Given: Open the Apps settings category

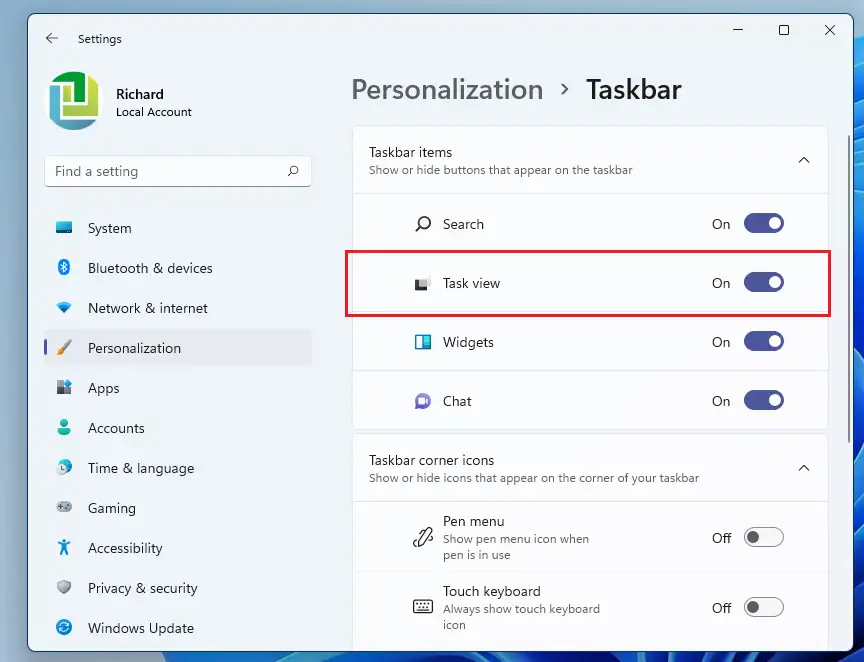Looking at the screenshot, I should (178, 387).
